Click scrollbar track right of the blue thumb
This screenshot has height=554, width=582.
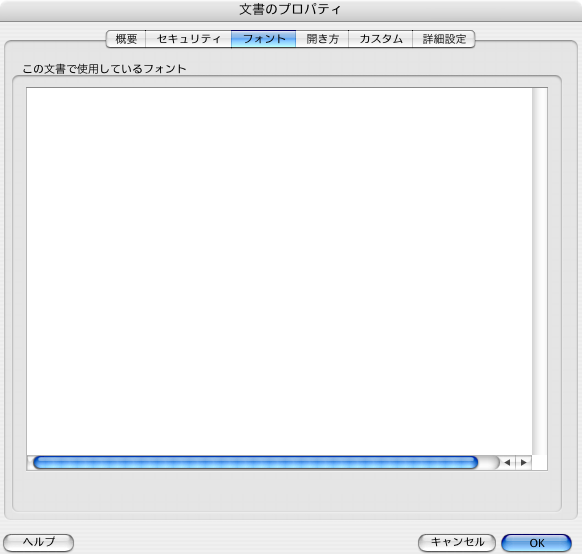[488, 462]
